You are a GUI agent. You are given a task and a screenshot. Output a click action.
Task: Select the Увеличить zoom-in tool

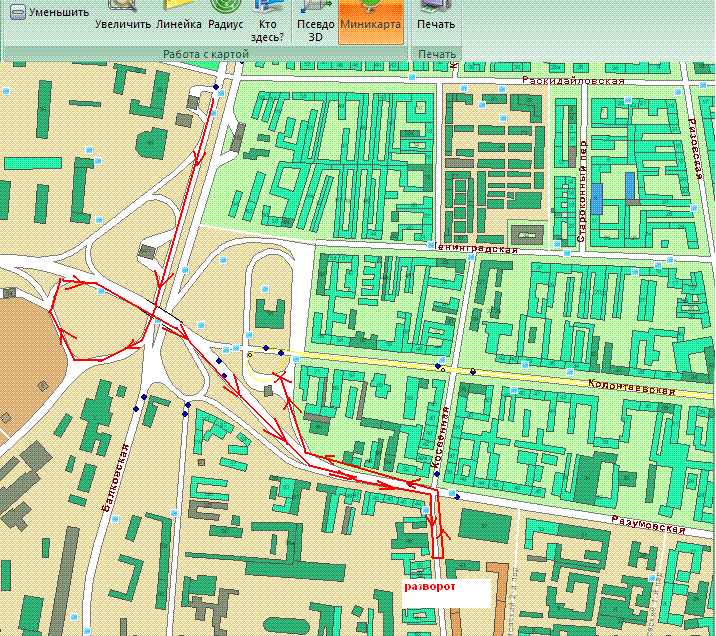(123, 22)
